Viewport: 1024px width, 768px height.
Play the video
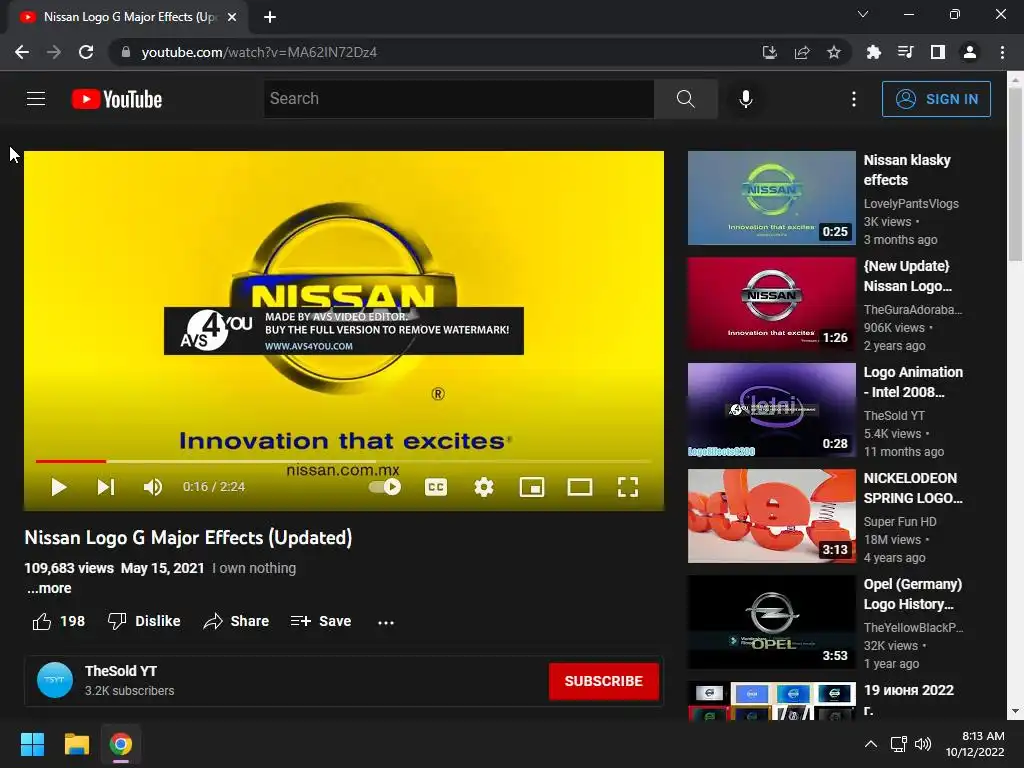59,487
